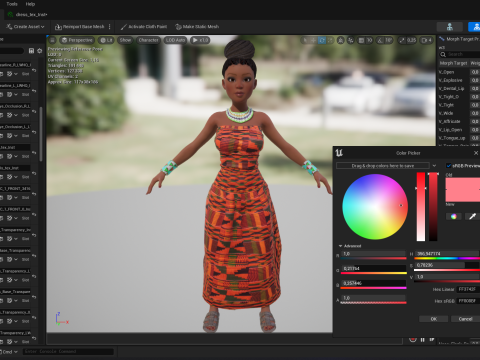This screenshot has height=360, width=480.
Task: Activate Cloth Paint tool
Action: click(144, 27)
